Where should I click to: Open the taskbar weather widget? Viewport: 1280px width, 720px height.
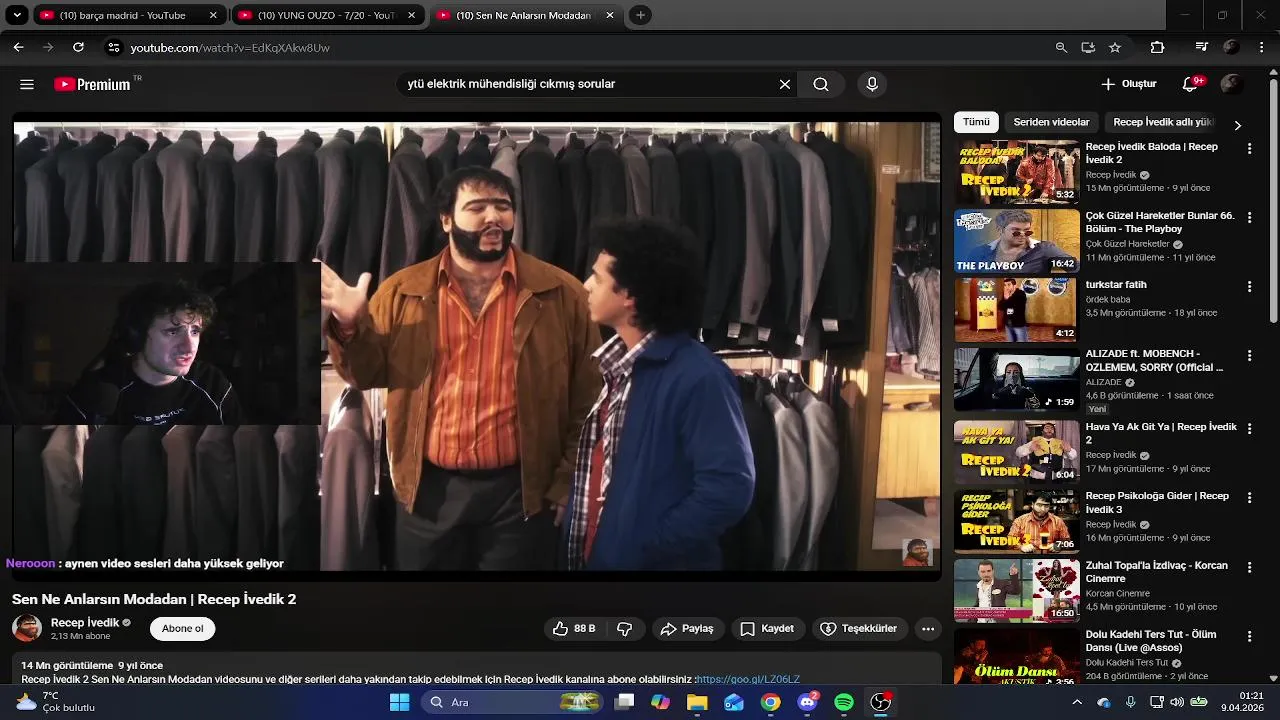click(55, 702)
